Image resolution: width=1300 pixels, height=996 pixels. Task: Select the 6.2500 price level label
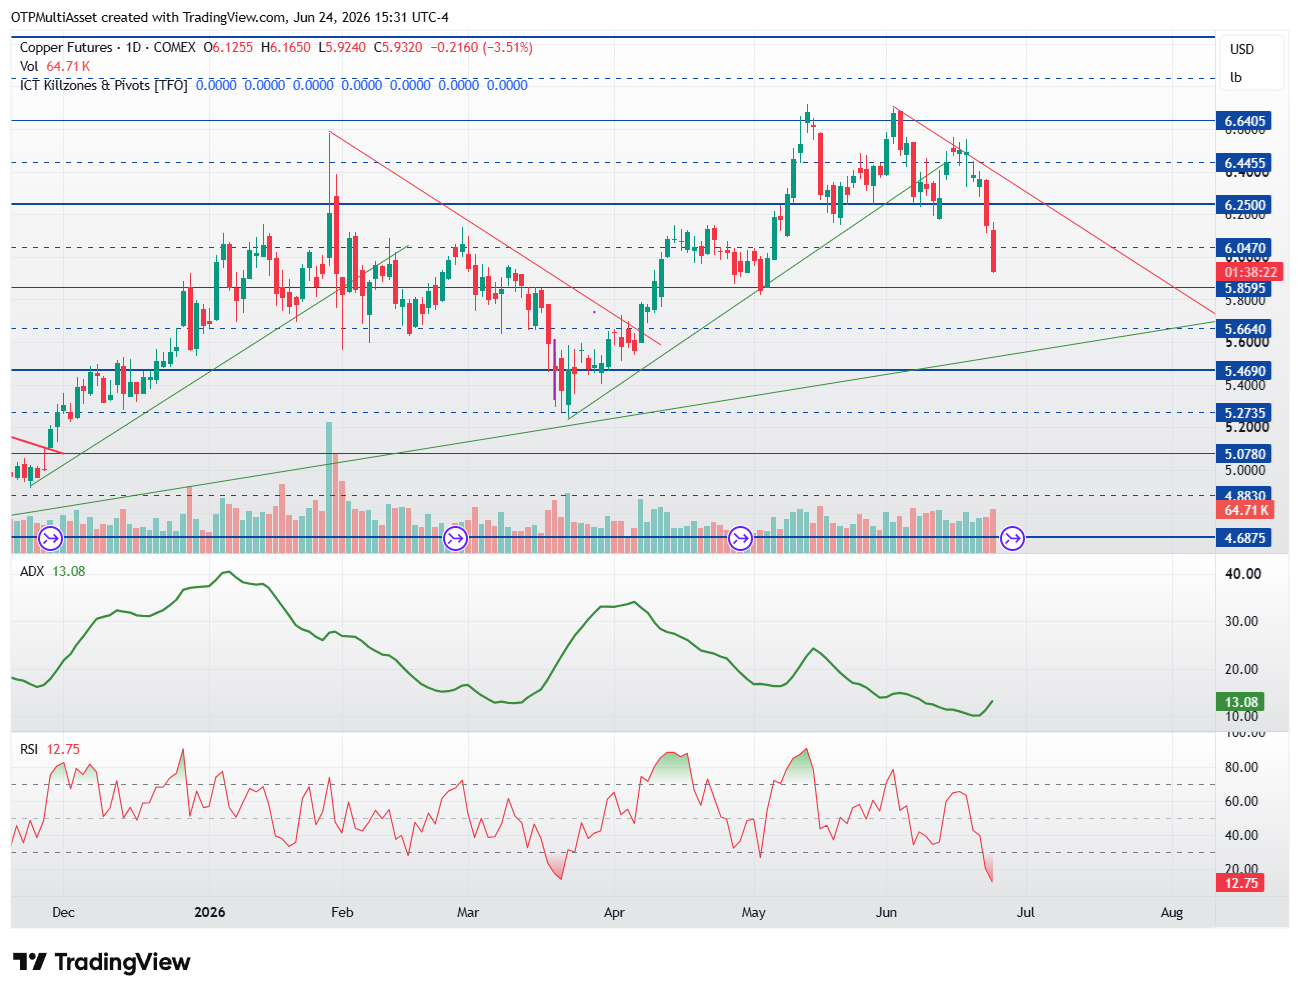[x=1245, y=205]
